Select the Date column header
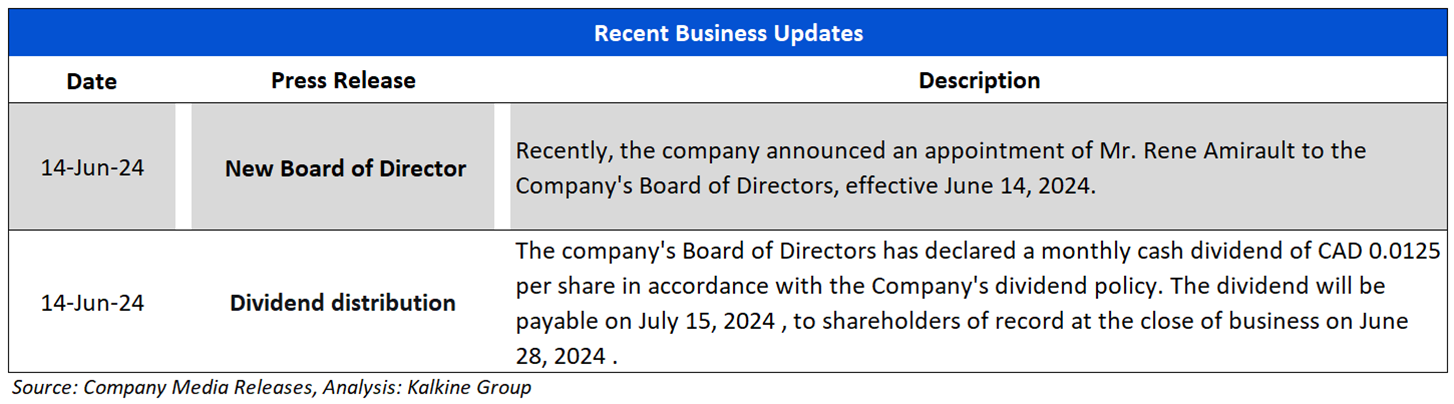The width and height of the screenshot is (1454, 404). click(91, 81)
